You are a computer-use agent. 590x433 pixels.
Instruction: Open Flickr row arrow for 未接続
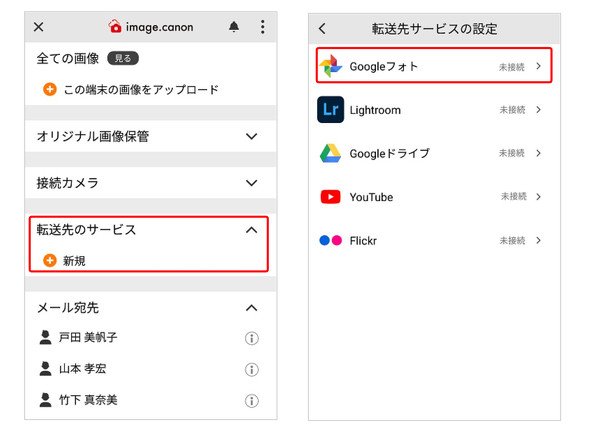(538, 240)
